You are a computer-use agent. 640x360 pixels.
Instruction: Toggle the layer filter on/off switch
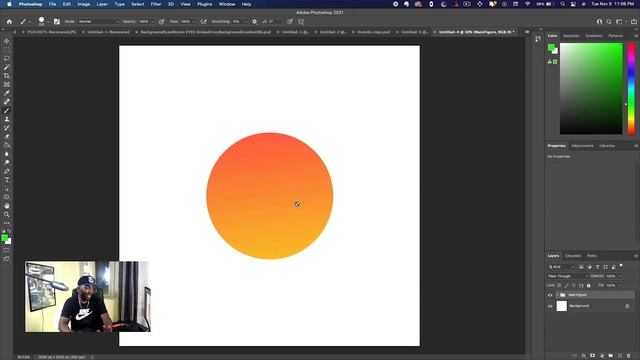[x=621, y=266]
